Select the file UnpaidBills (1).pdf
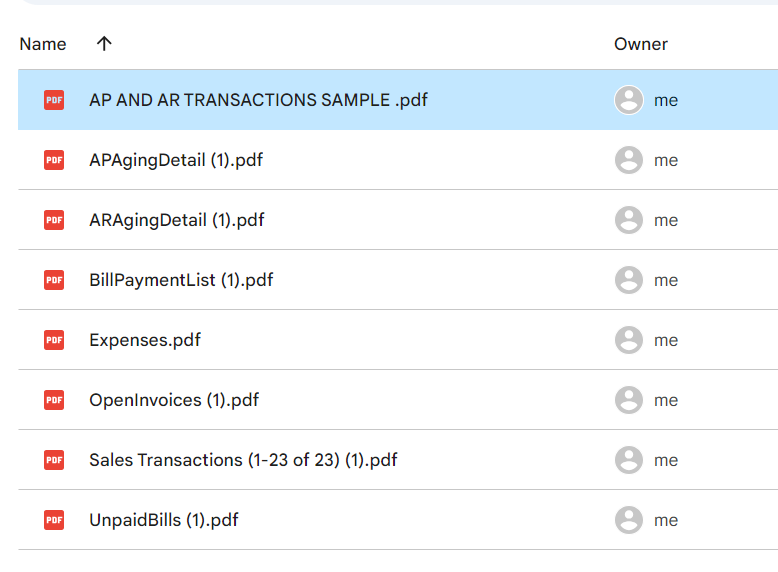Image resolution: width=778 pixels, height=572 pixels. tap(164, 520)
